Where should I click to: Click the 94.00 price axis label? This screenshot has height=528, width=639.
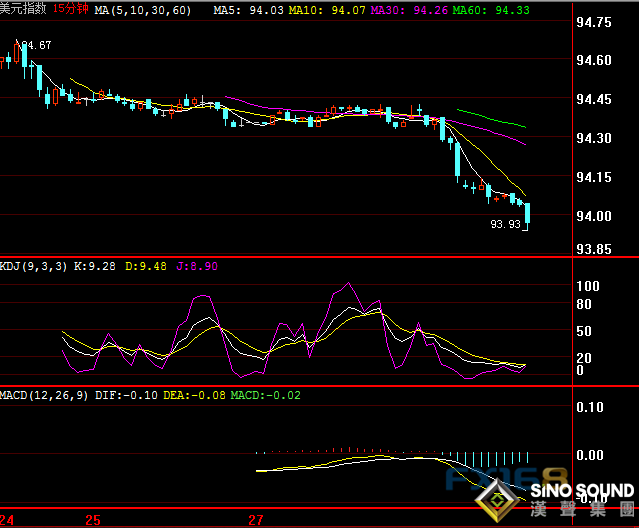click(593, 216)
